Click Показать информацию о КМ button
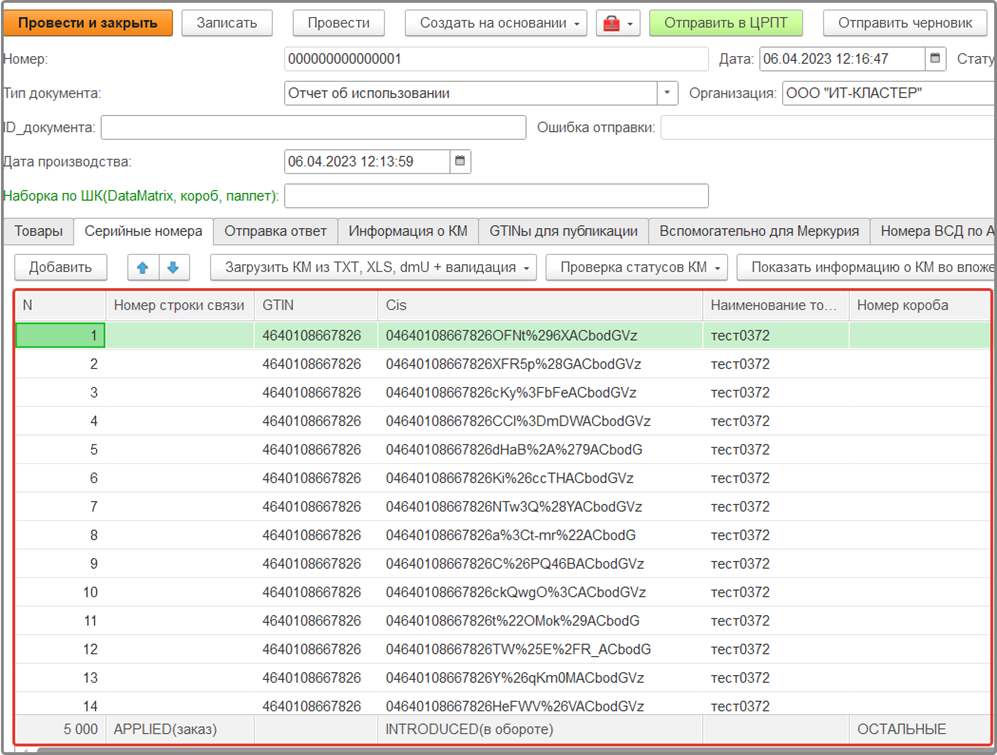 (867, 268)
